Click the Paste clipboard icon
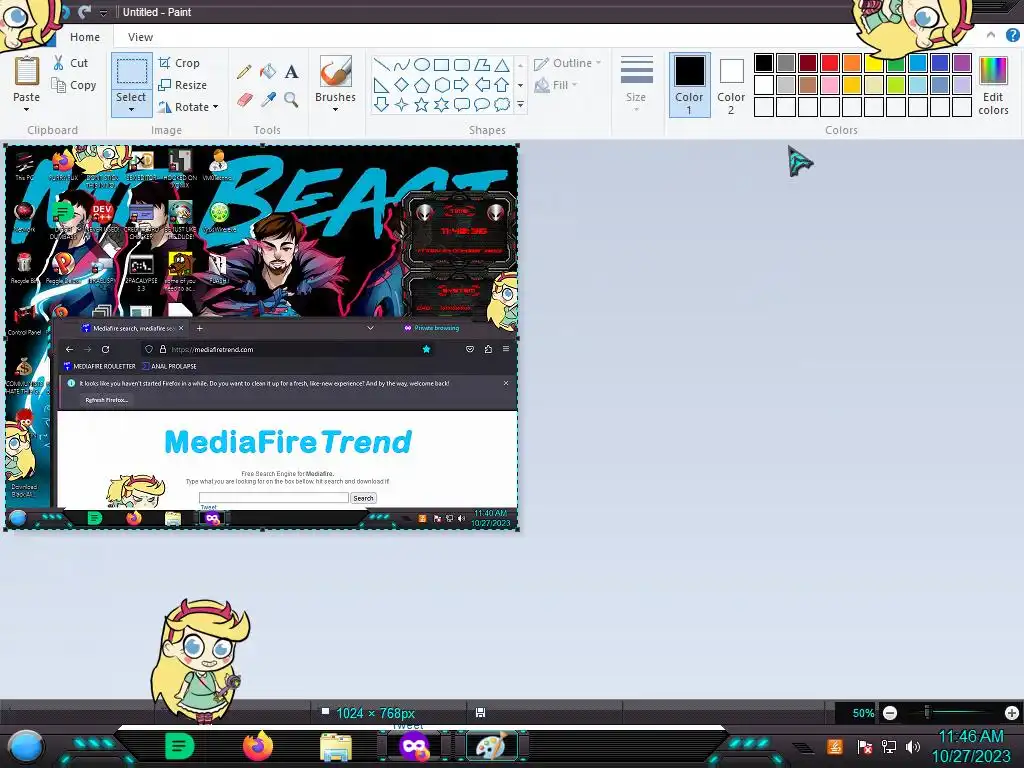 coord(27,71)
